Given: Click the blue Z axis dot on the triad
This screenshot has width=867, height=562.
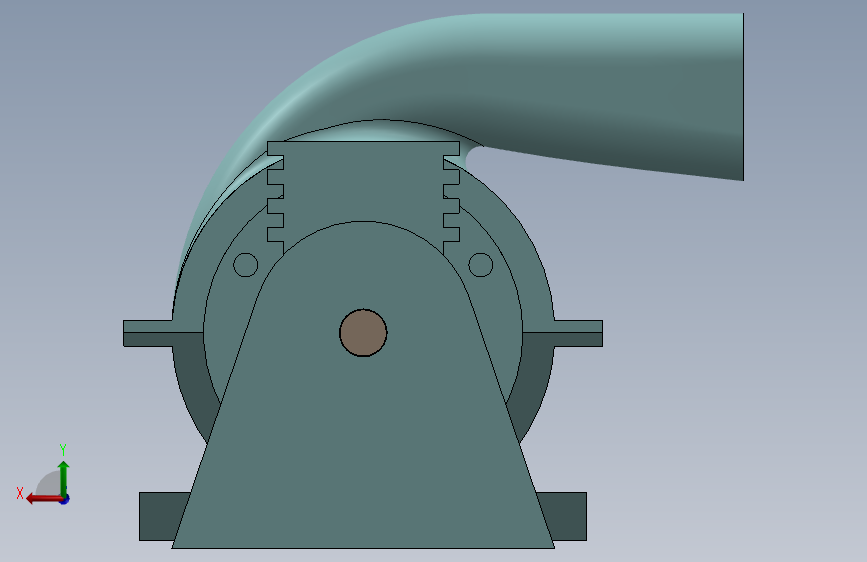Looking at the screenshot, I should pos(65,500).
